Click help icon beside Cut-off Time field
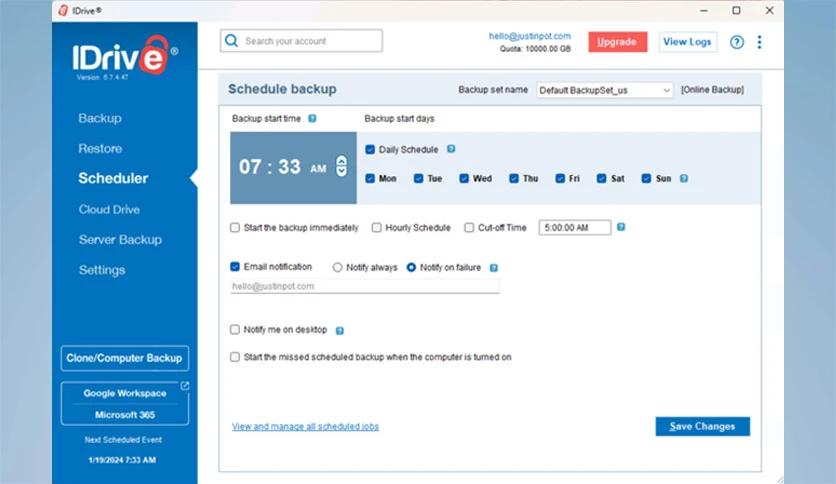836x484 pixels. pyautogui.click(x=621, y=227)
